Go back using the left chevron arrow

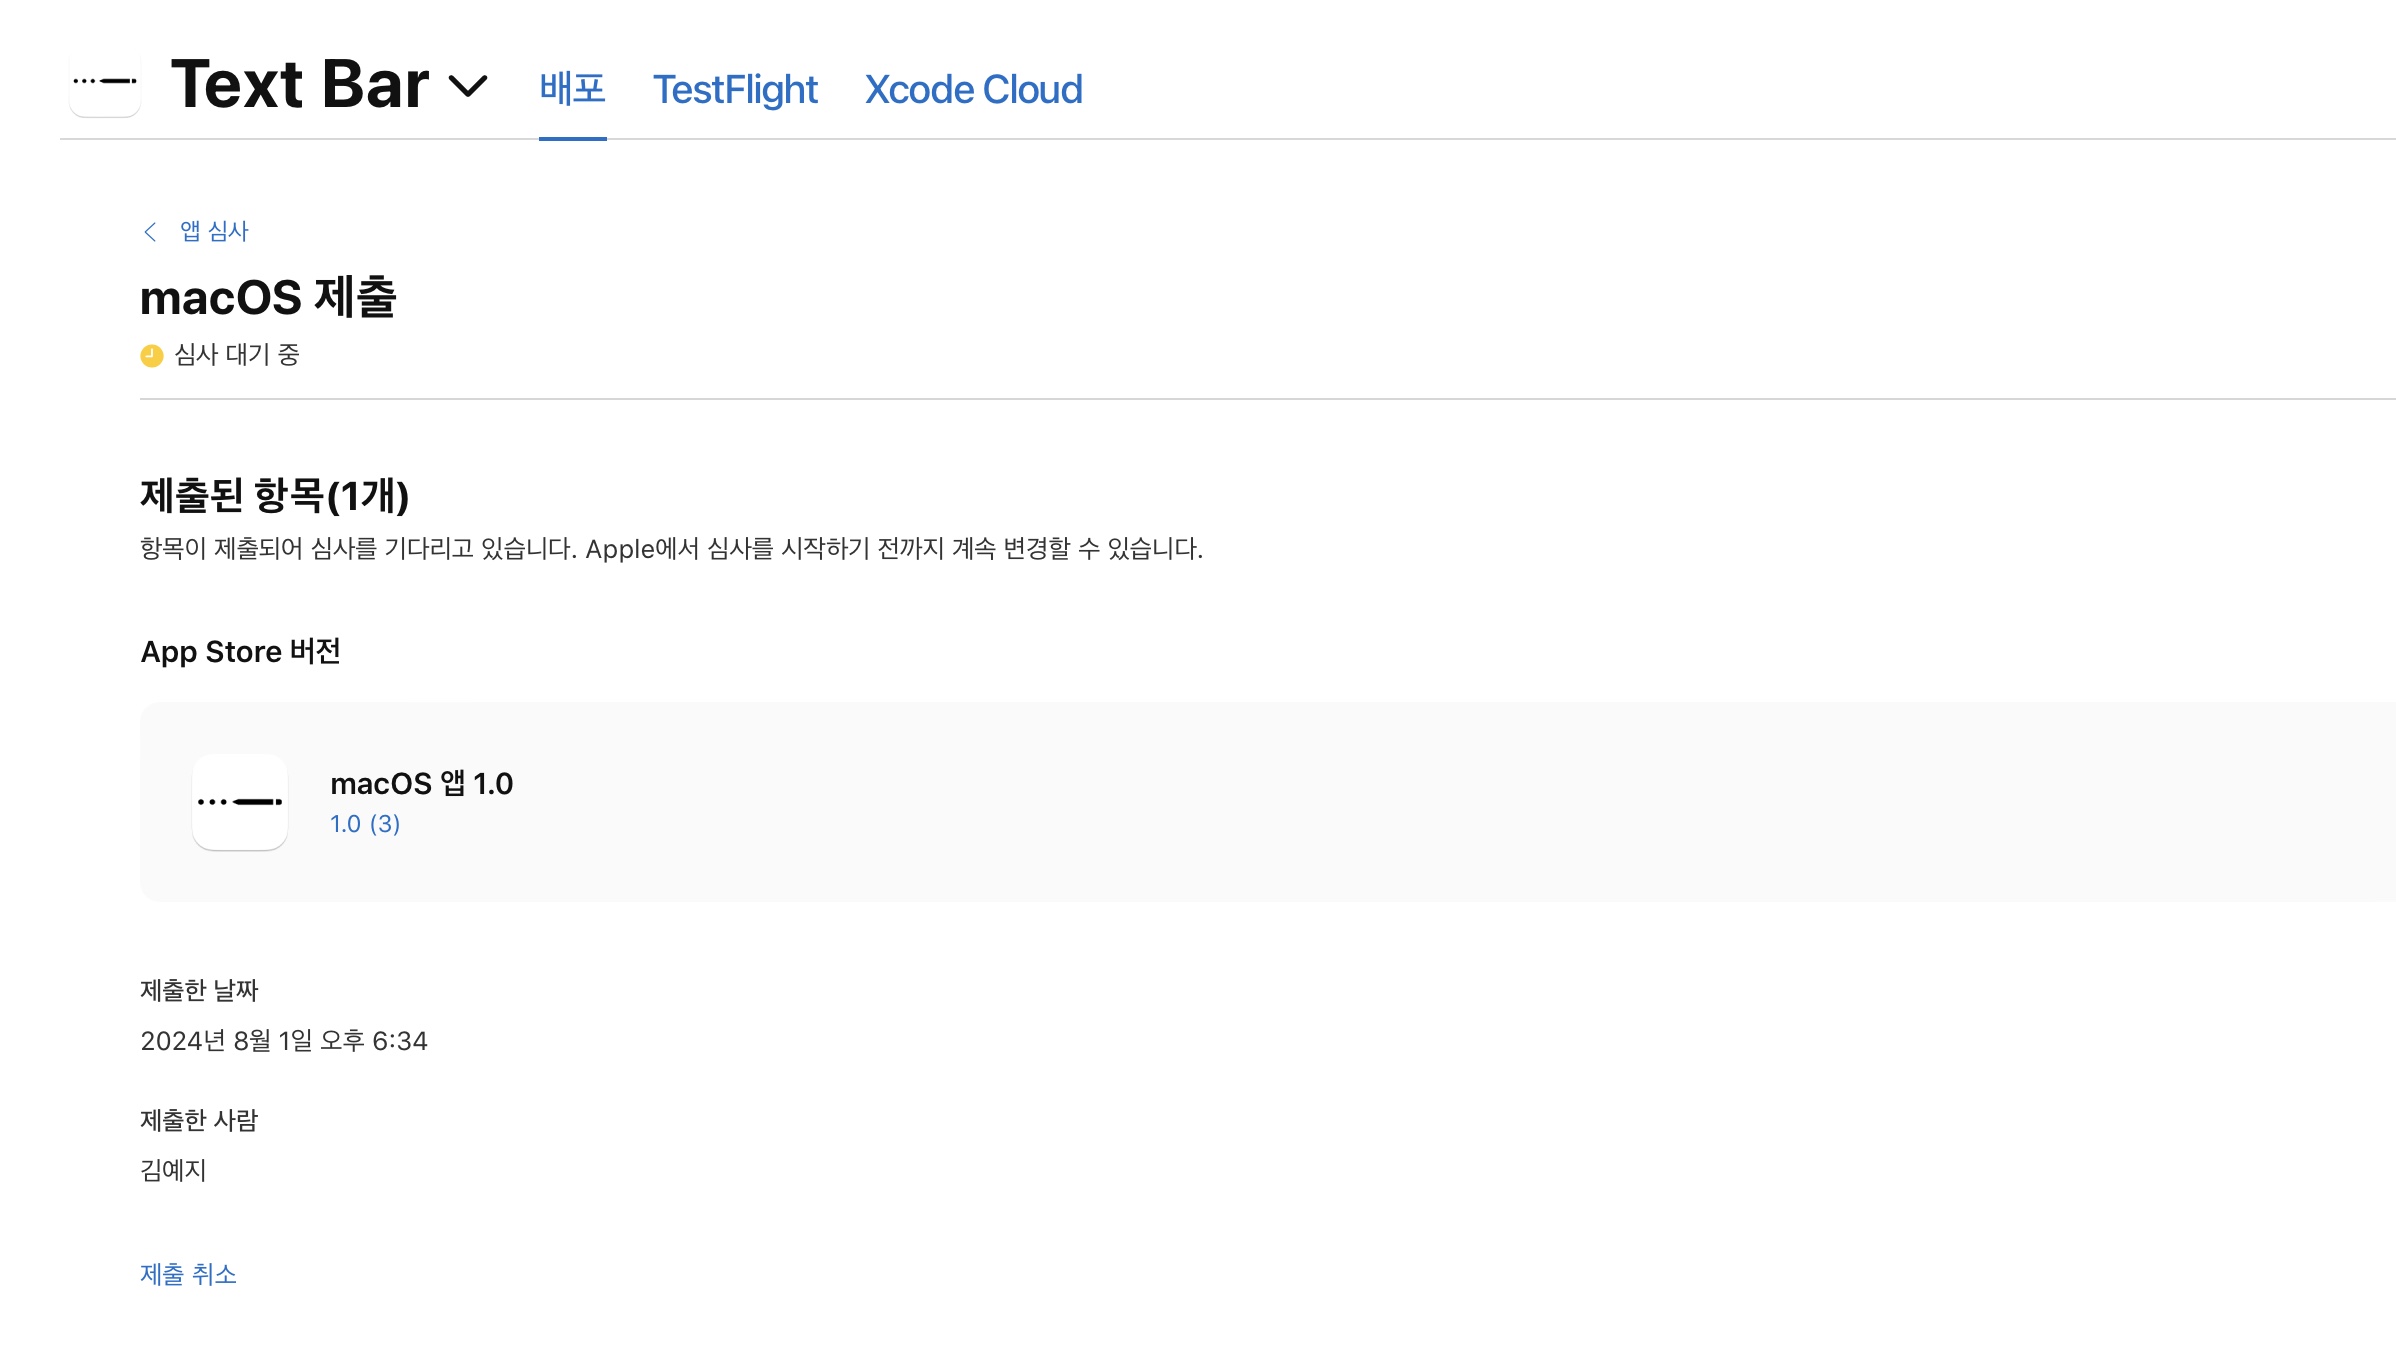150,232
